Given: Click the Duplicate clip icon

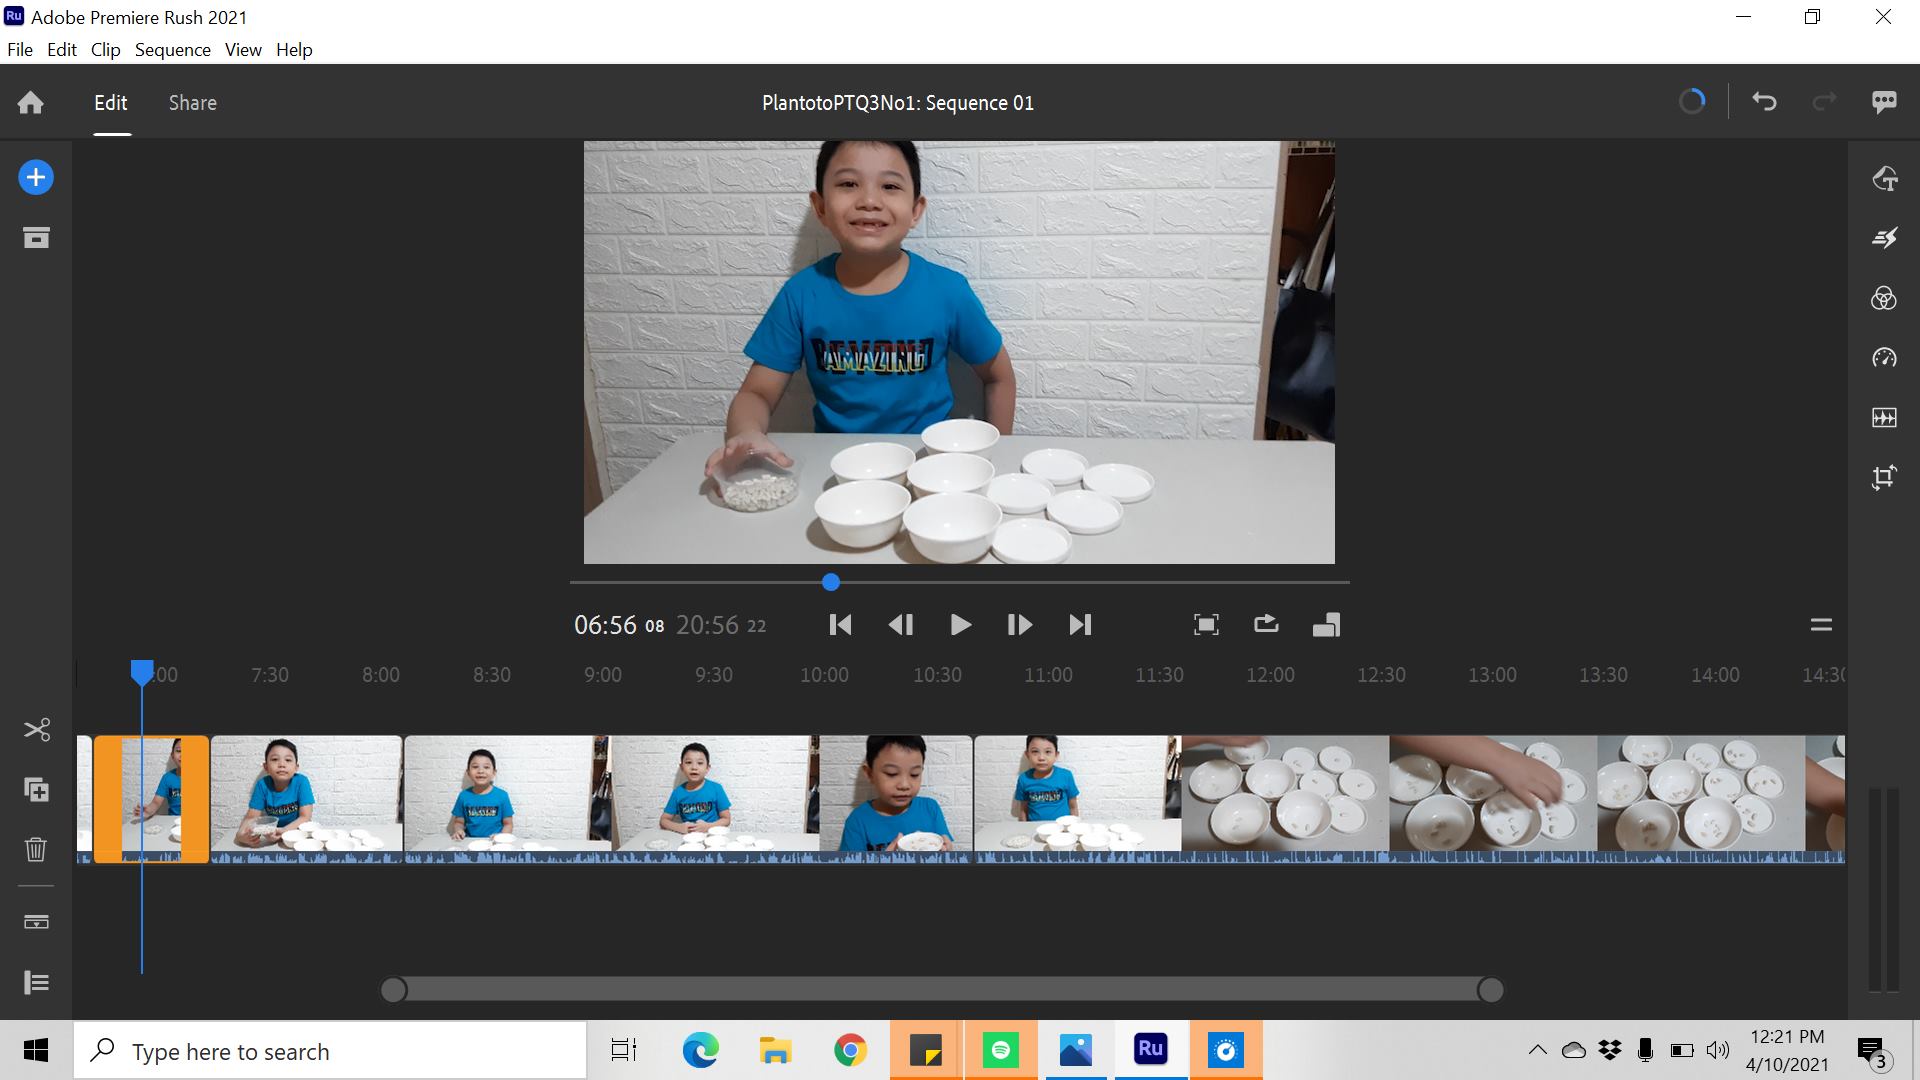Looking at the screenshot, I should [x=36, y=790].
